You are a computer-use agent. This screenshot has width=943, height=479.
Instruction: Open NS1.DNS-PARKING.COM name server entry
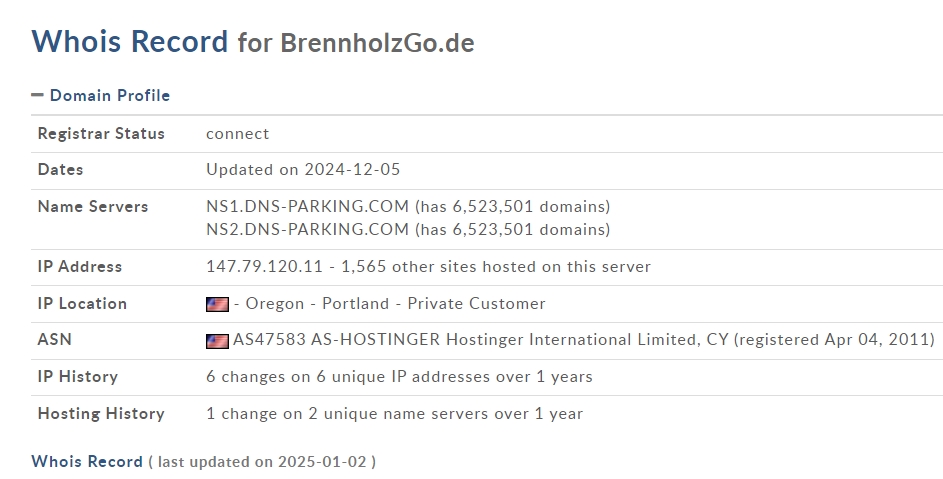[307, 206]
